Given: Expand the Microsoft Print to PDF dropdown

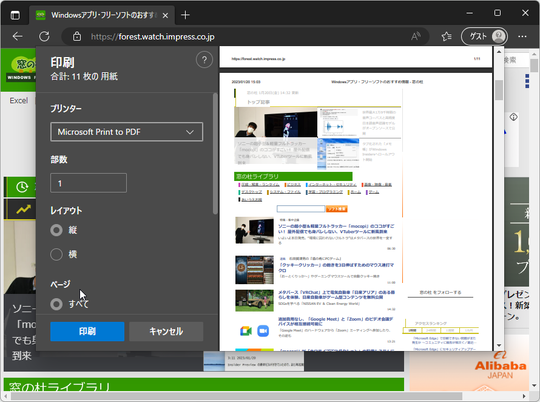Looking at the screenshot, I should point(126,132).
